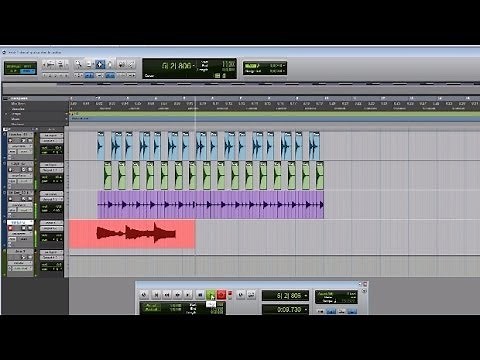This screenshot has width=480, height=360.
Task: Select the red recorded audio clip
Action: (x=132, y=234)
